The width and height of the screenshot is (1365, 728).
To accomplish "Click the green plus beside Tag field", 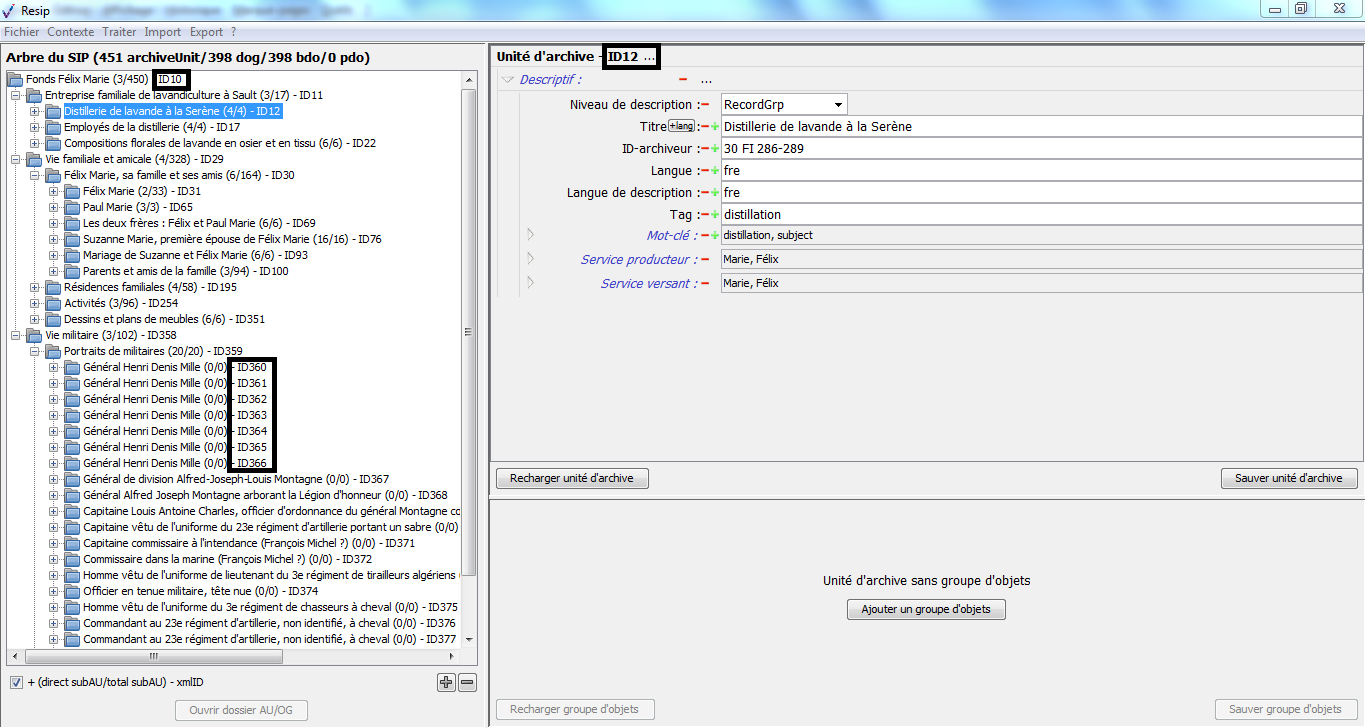I will pos(715,215).
